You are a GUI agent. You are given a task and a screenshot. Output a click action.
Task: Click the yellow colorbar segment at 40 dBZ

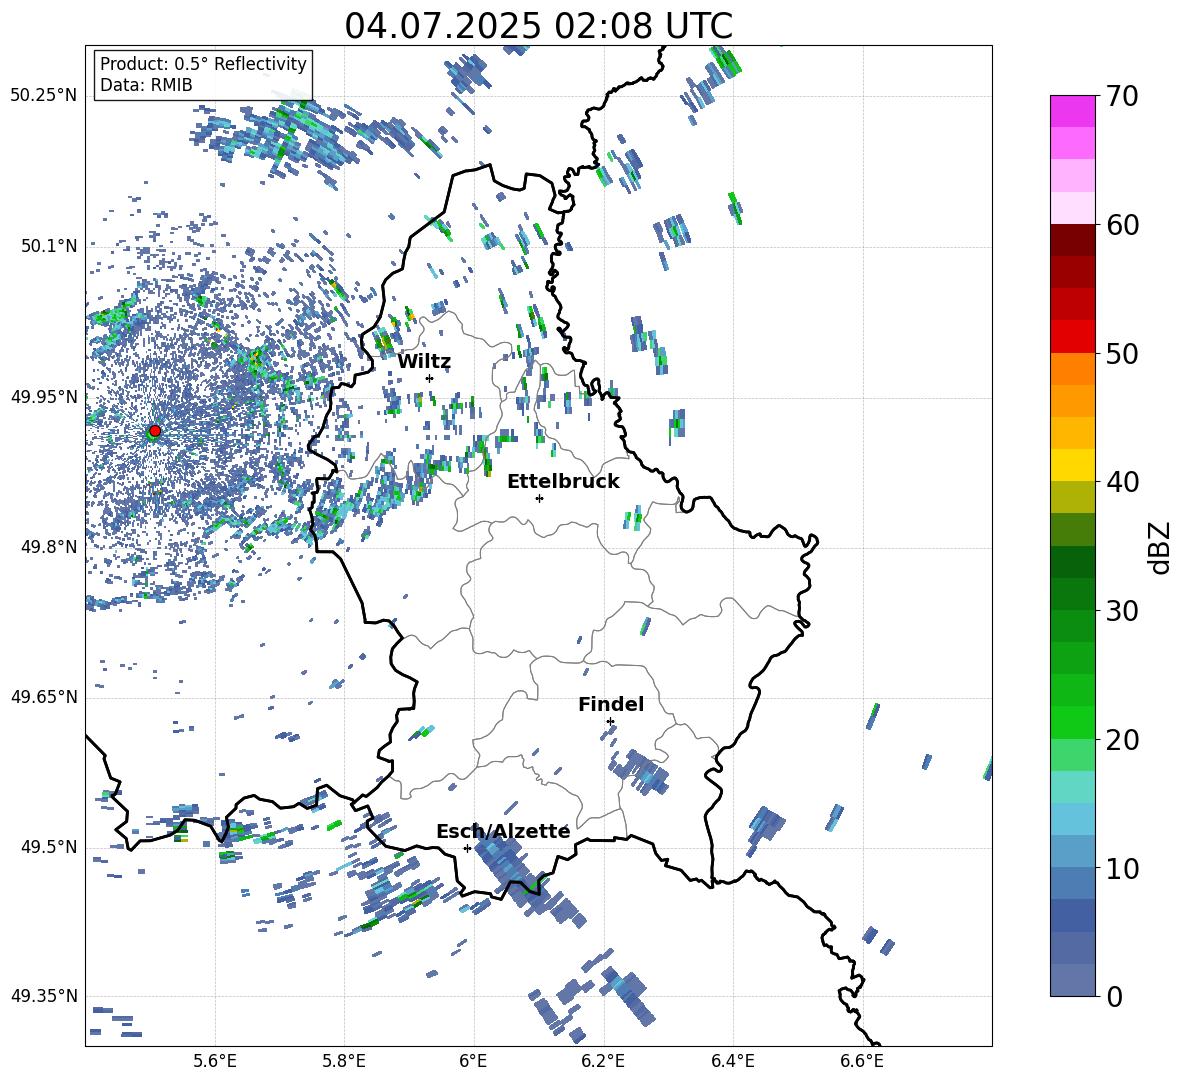click(1072, 465)
